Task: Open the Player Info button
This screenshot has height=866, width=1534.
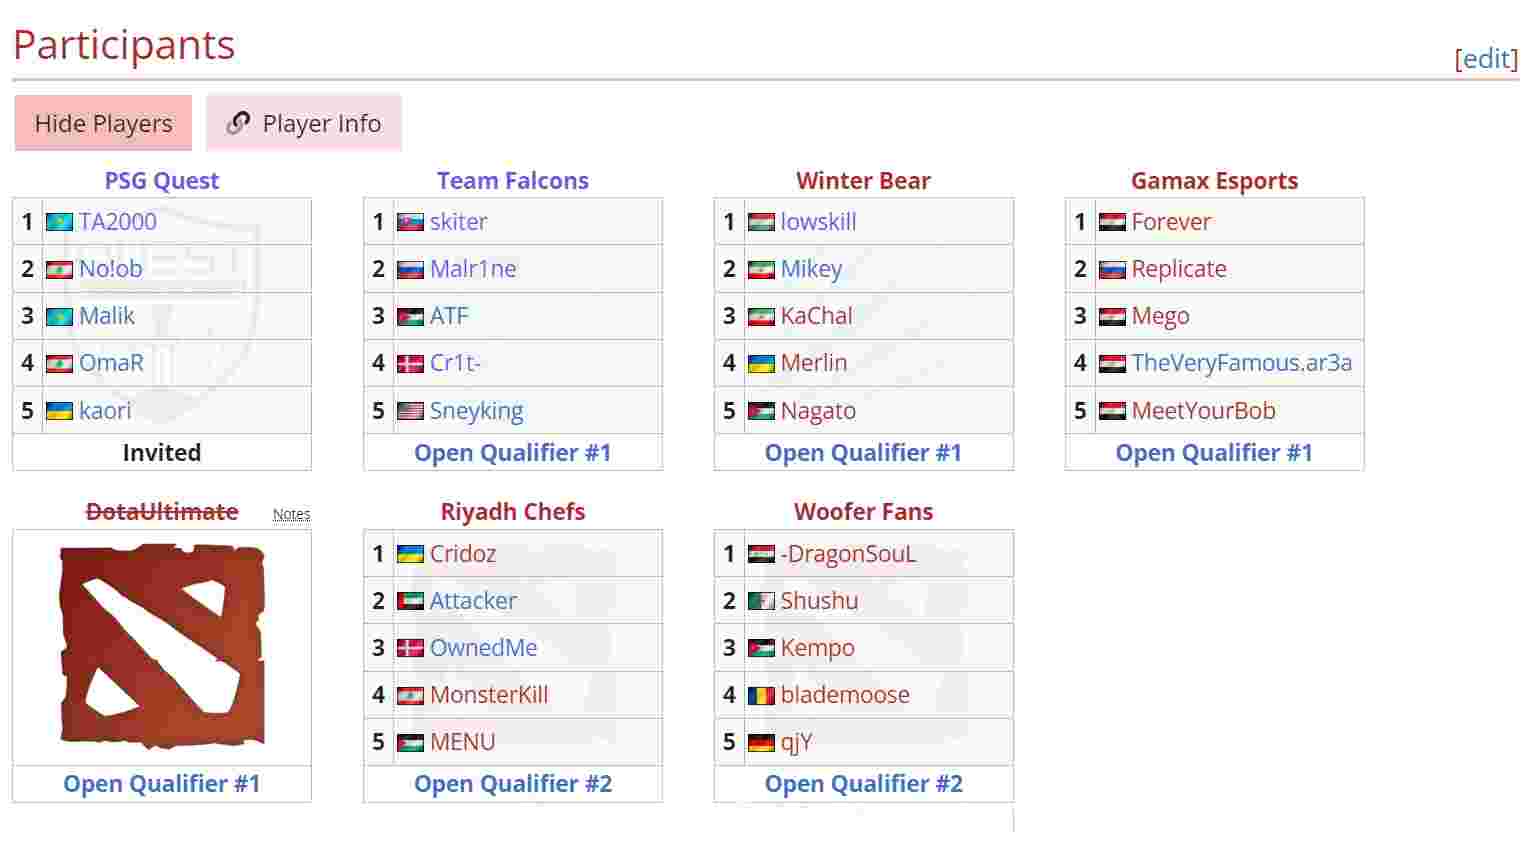Action: pyautogui.click(x=304, y=123)
